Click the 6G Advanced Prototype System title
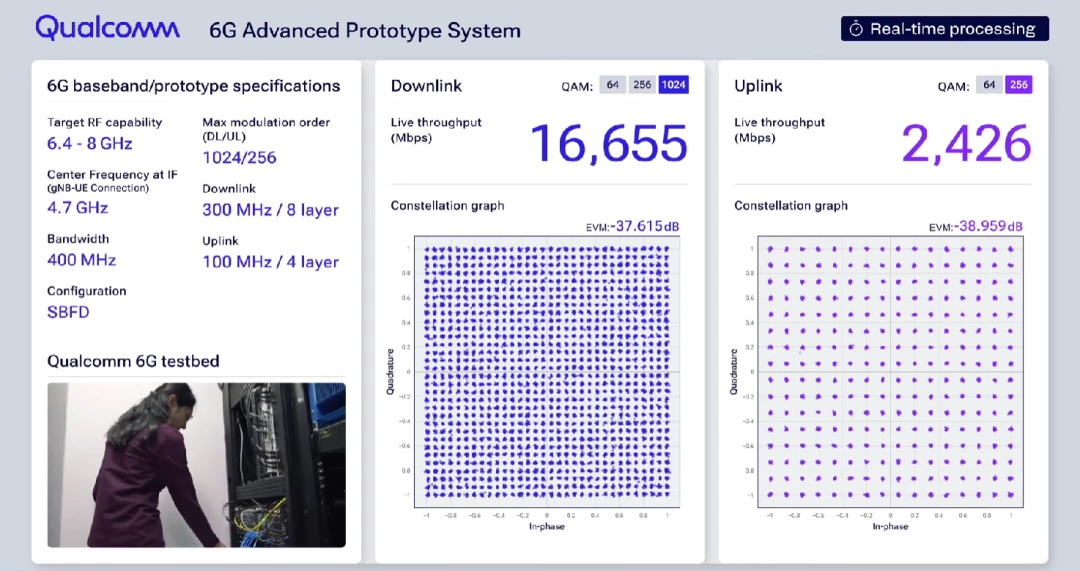Screen dimensions: 1080x571 [365, 31]
